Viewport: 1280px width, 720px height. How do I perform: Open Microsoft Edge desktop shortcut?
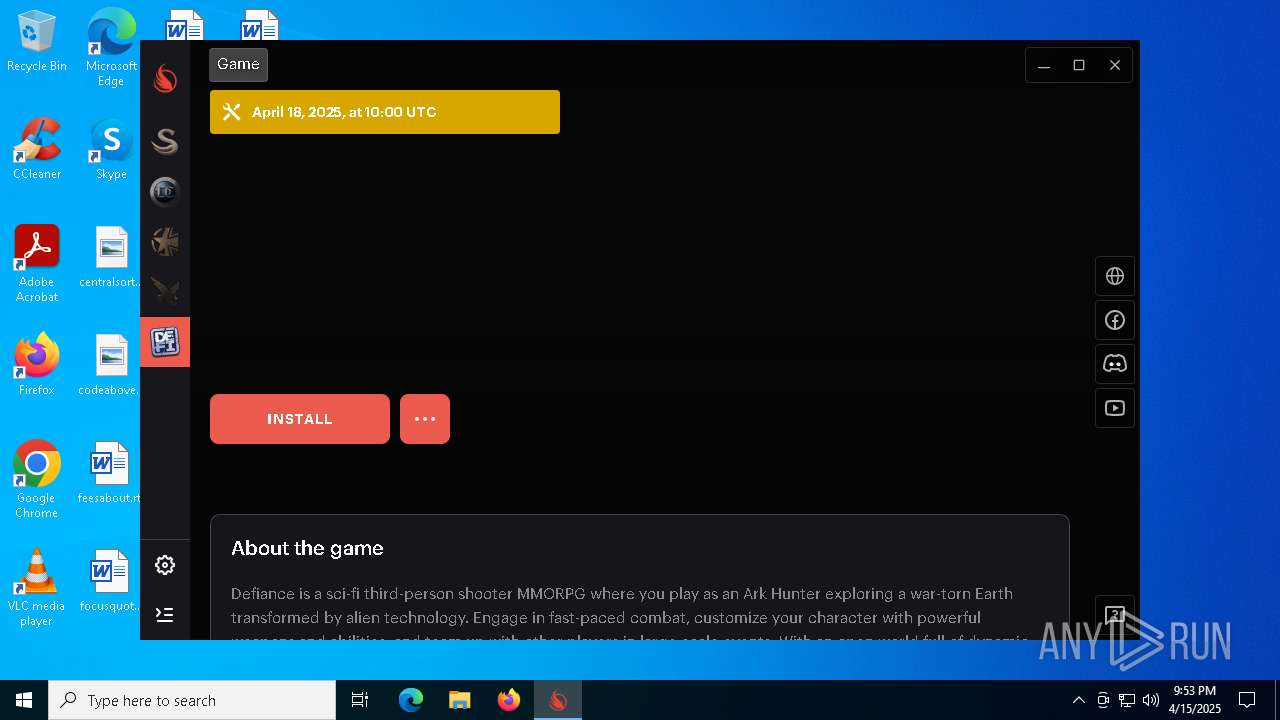[x=111, y=48]
